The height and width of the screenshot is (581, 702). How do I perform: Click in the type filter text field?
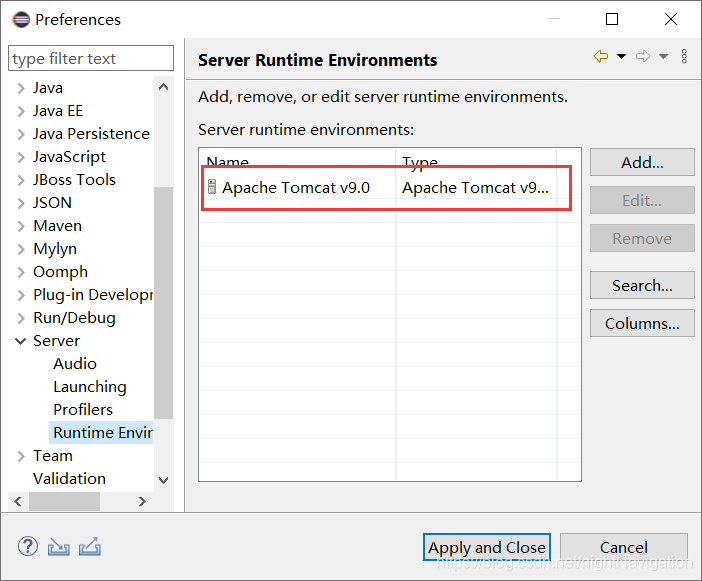tap(91, 58)
